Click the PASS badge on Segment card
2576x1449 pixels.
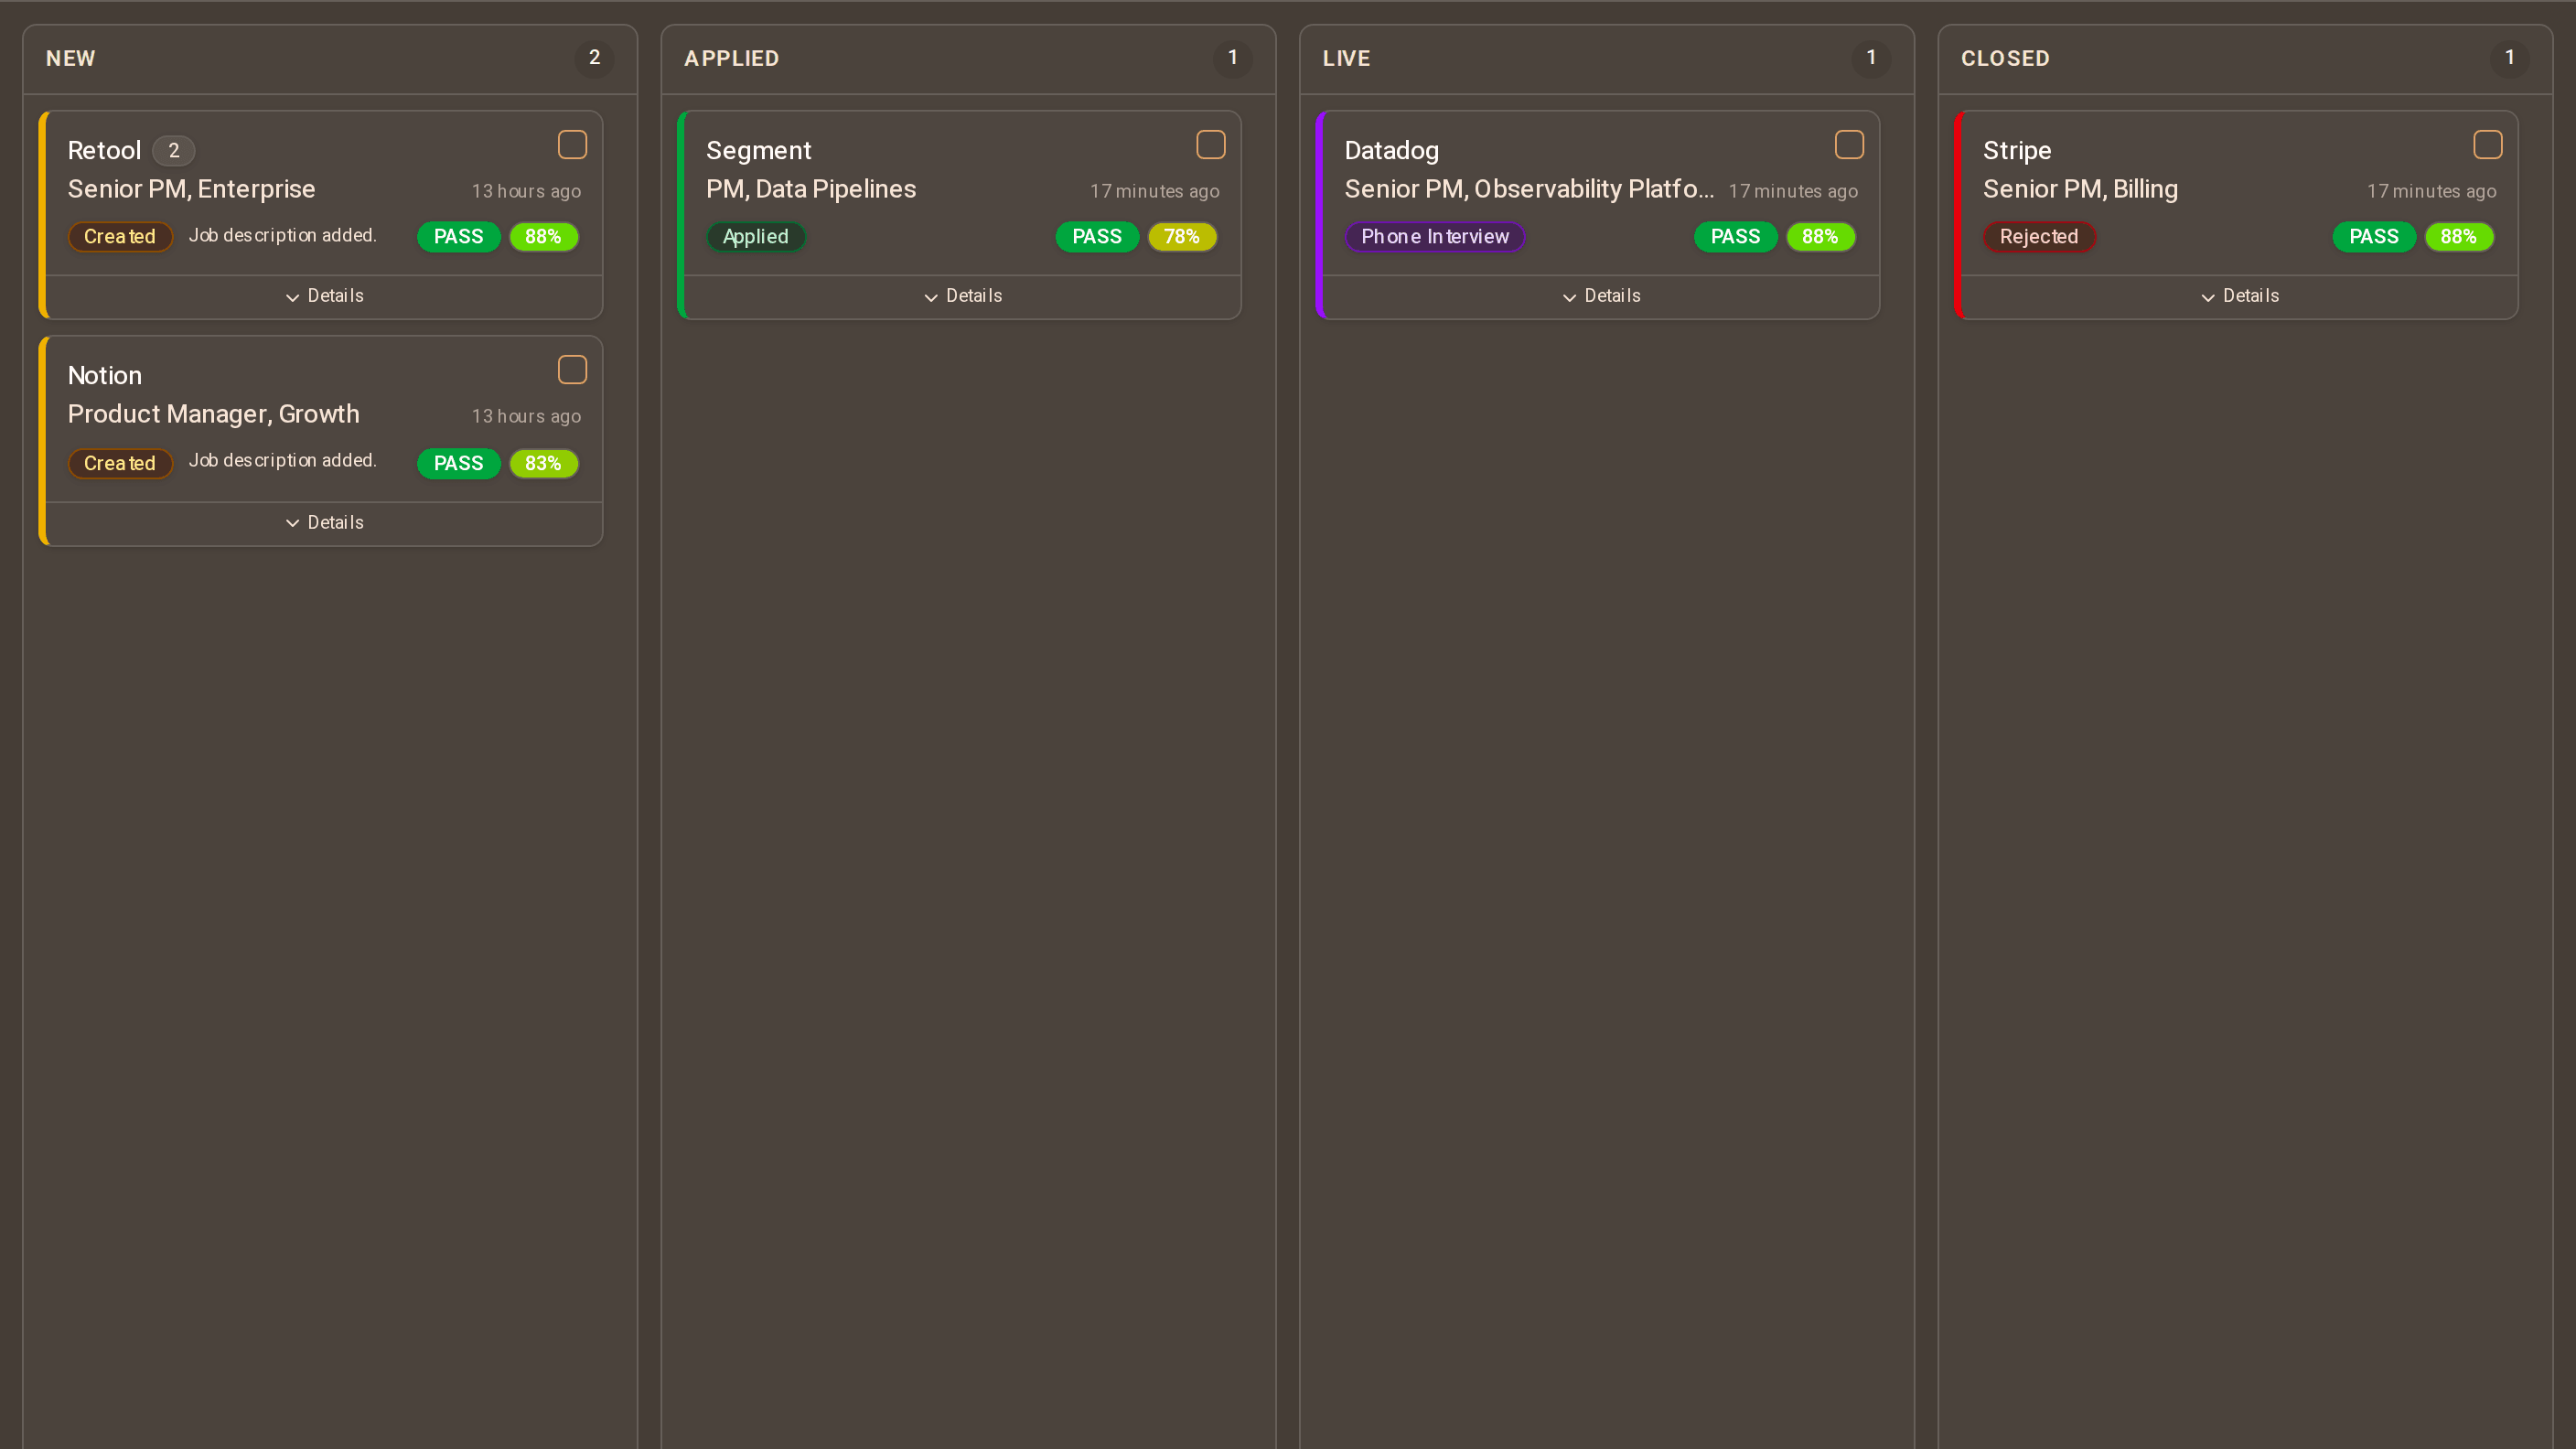point(1097,237)
